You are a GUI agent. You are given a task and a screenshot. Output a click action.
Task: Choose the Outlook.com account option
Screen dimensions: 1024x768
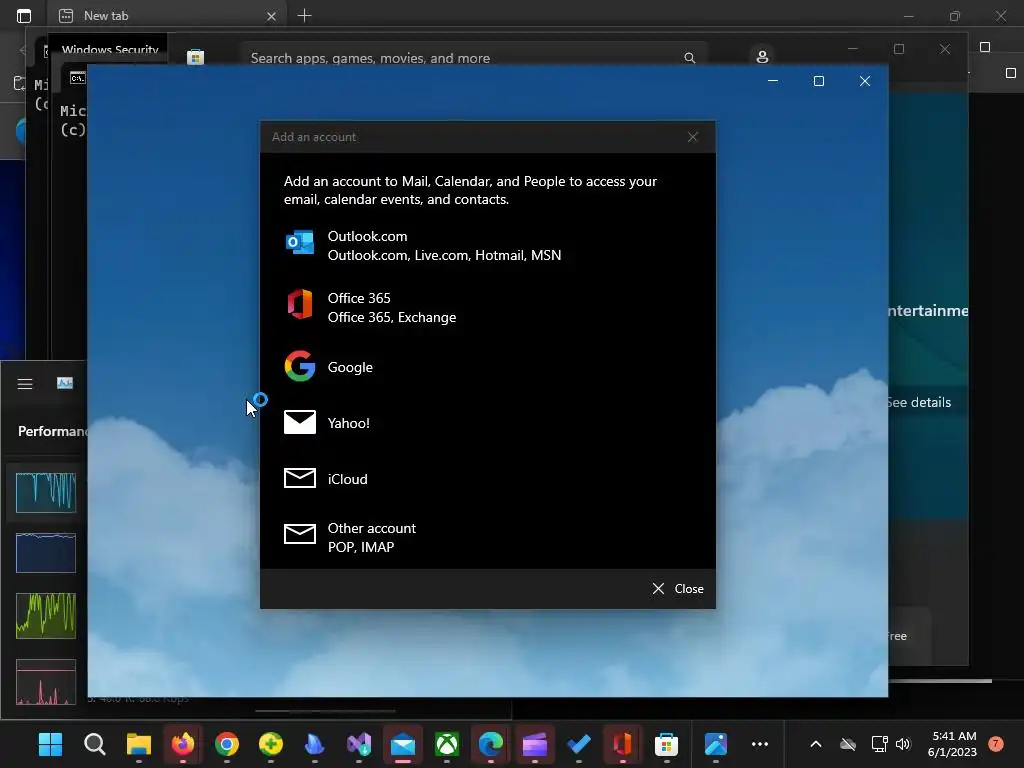[x=488, y=246]
